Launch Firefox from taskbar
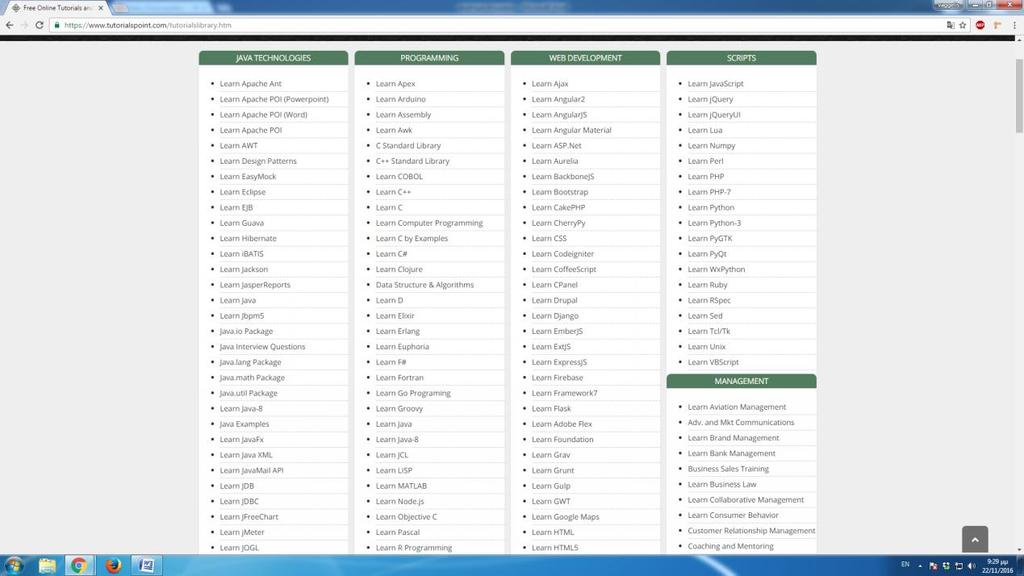The width and height of the screenshot is (1024, 576). pyautogui.click(x=113, y=566)
